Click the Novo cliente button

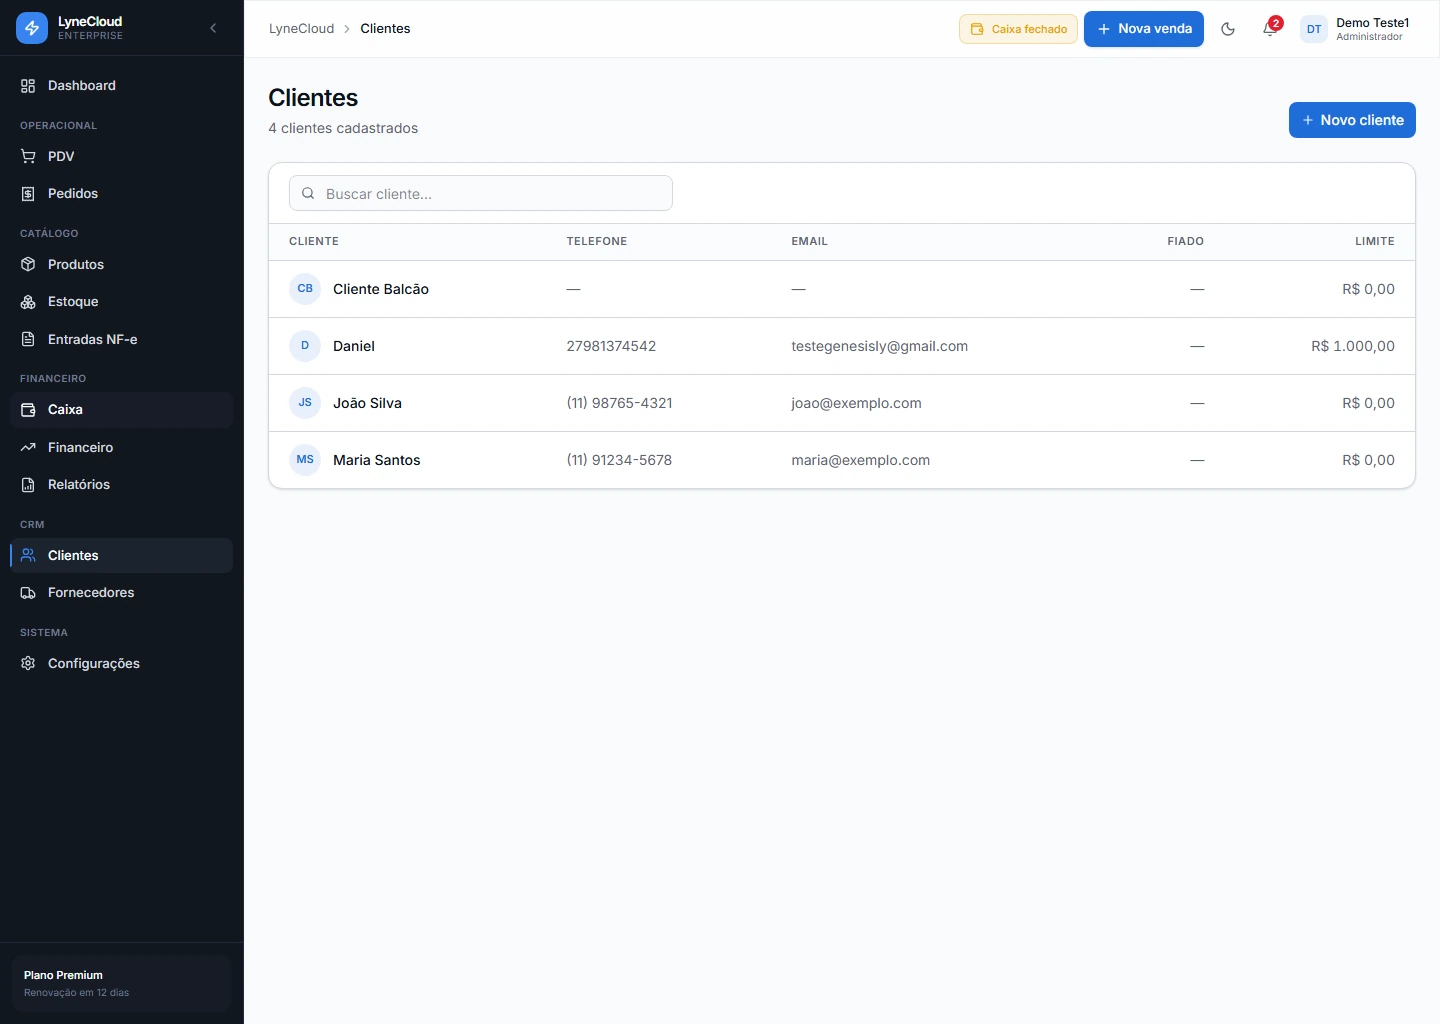tap(1352, 120)
